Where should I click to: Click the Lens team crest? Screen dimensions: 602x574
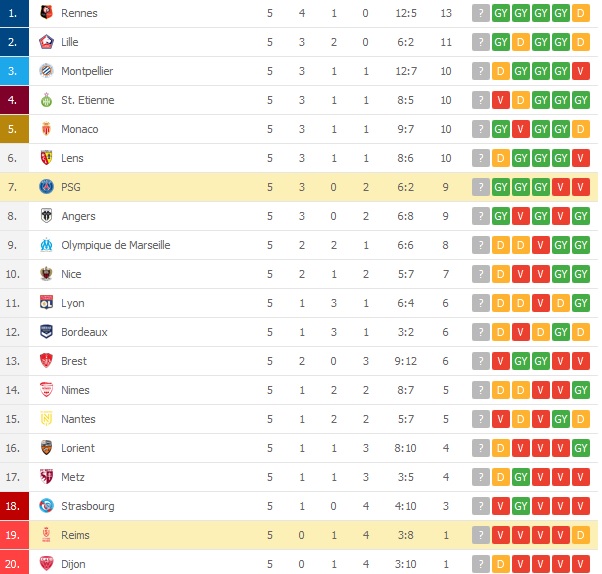(45, 158)
